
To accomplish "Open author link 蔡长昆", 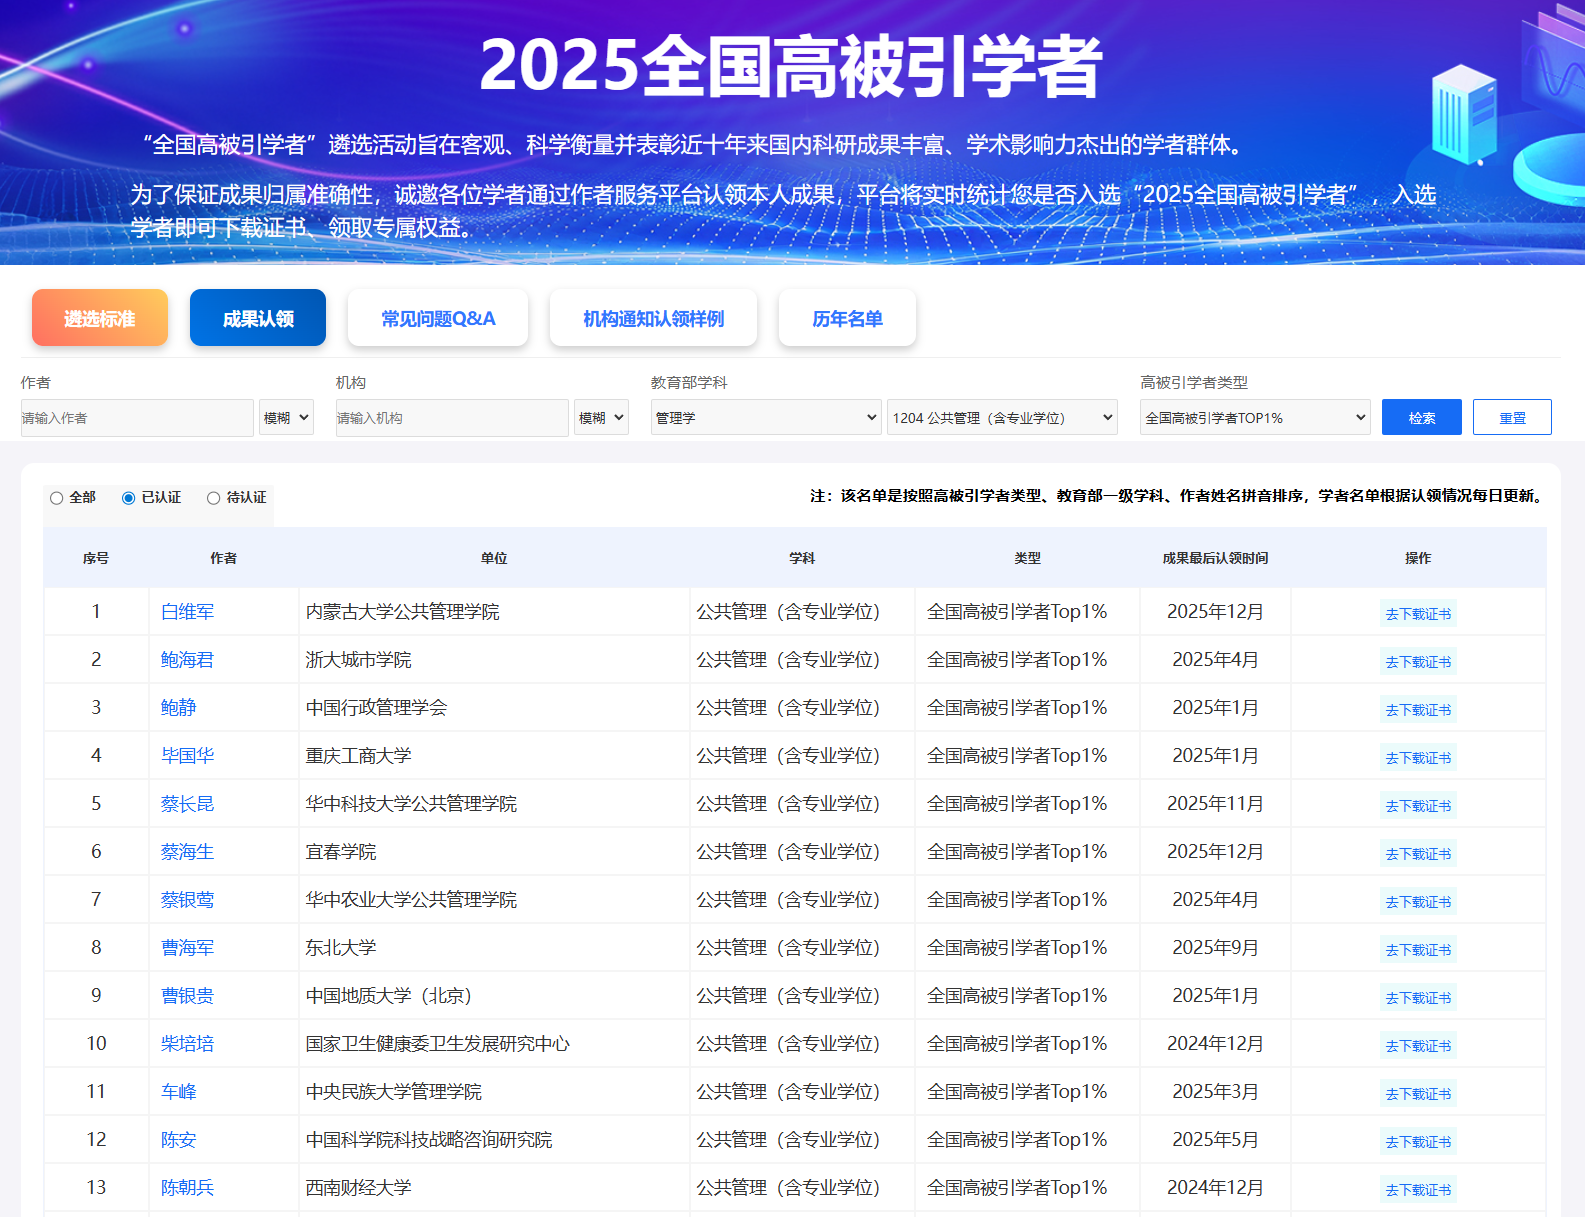I will pyautogui.click(x=188, y=804).
